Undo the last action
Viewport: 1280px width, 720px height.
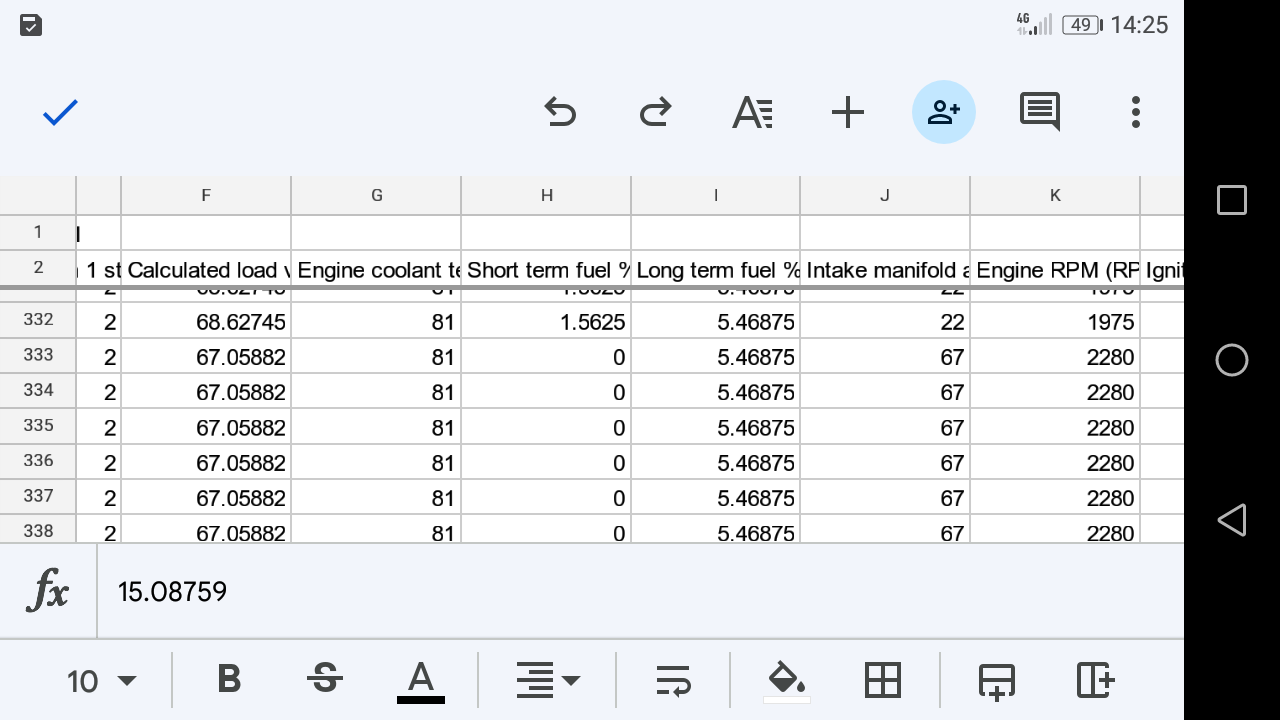pos(560,112)
